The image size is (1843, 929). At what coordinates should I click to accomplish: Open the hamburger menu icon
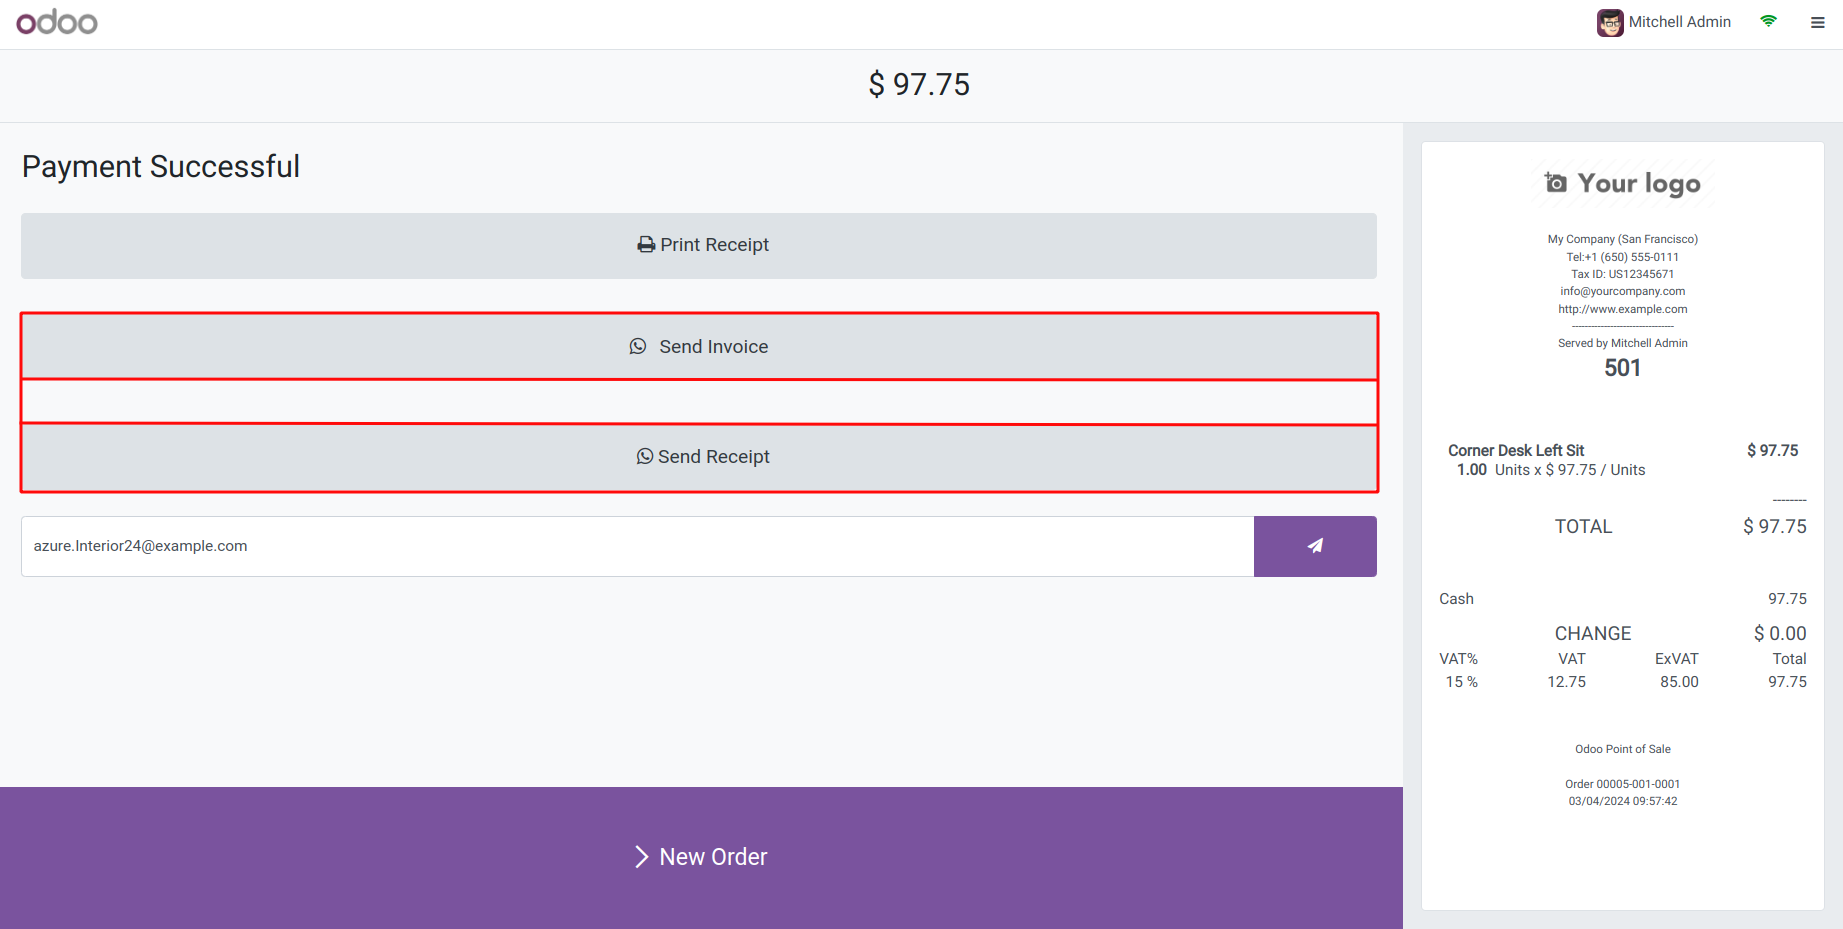coord(1817,22)
